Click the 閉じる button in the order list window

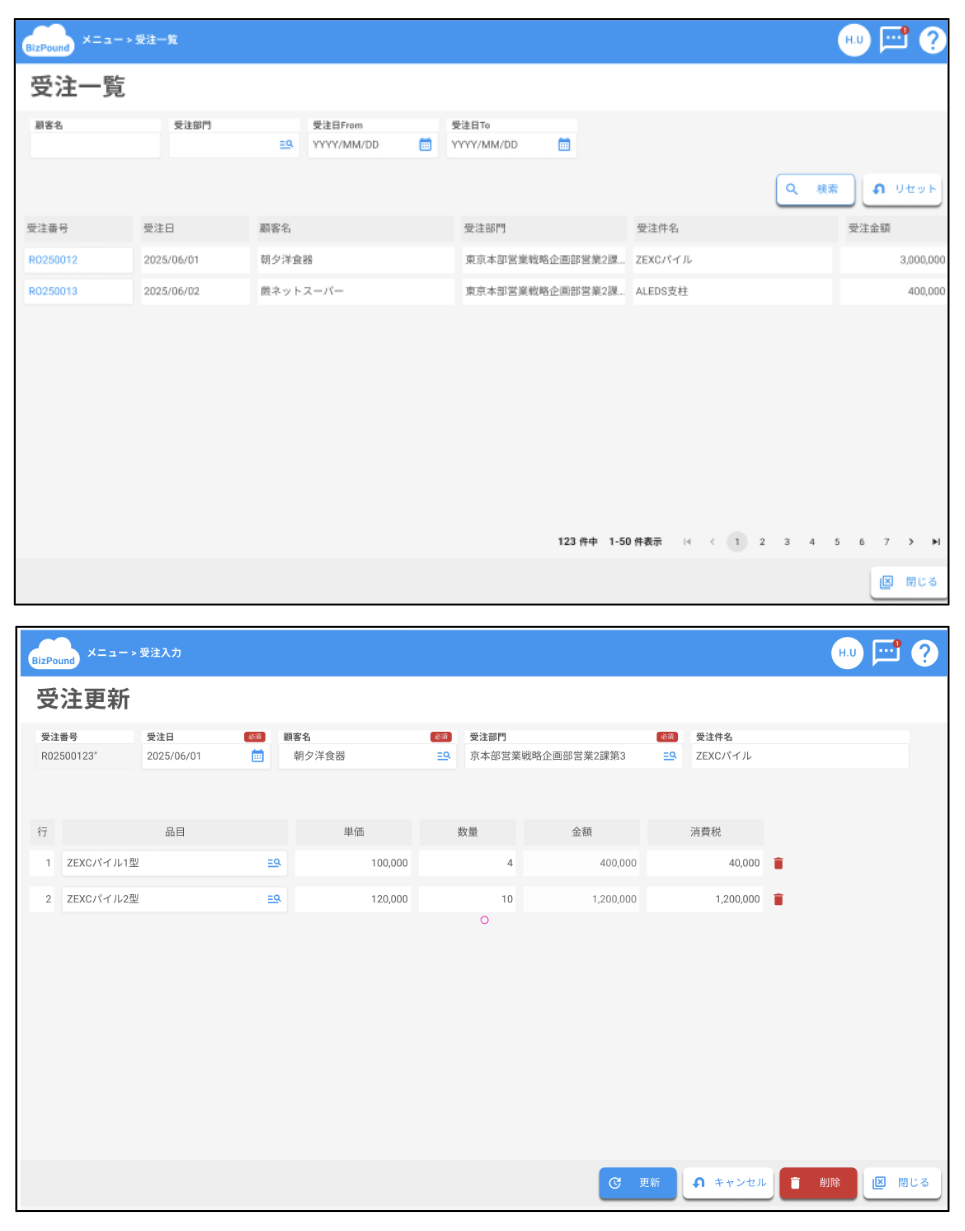908,582
